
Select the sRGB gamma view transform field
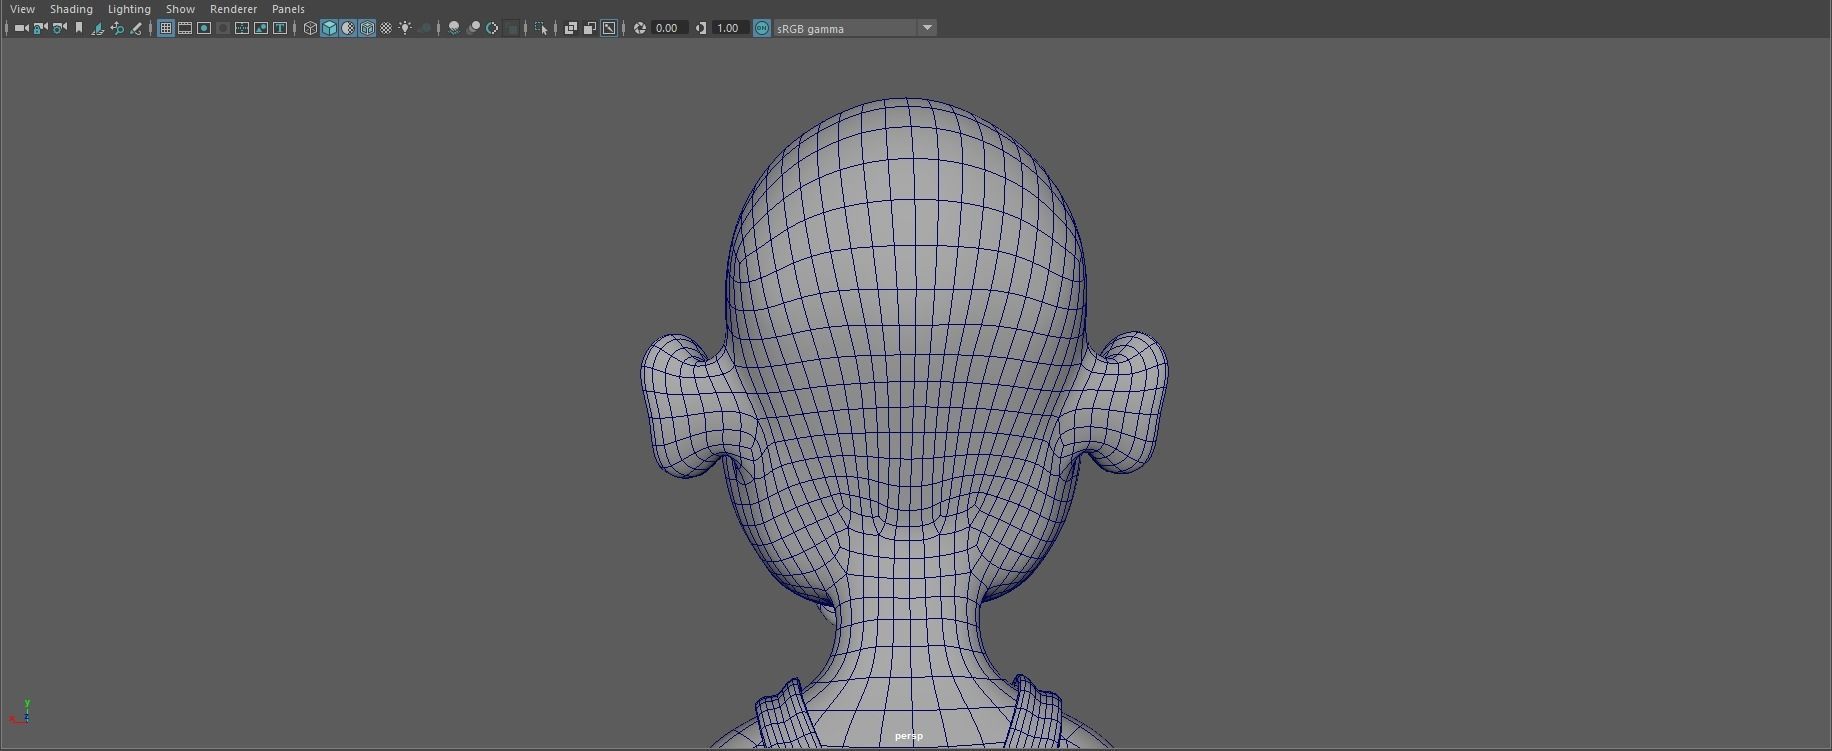point(845,28)
